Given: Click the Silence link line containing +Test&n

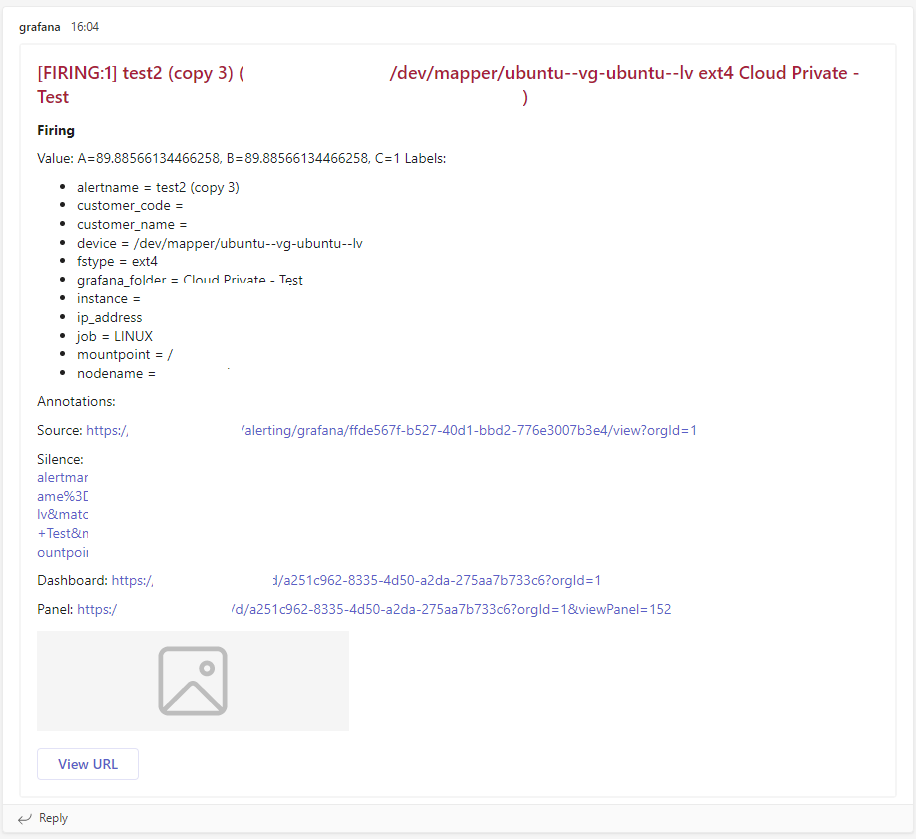Looking at the screenshot, I should (x=63, y=533).
